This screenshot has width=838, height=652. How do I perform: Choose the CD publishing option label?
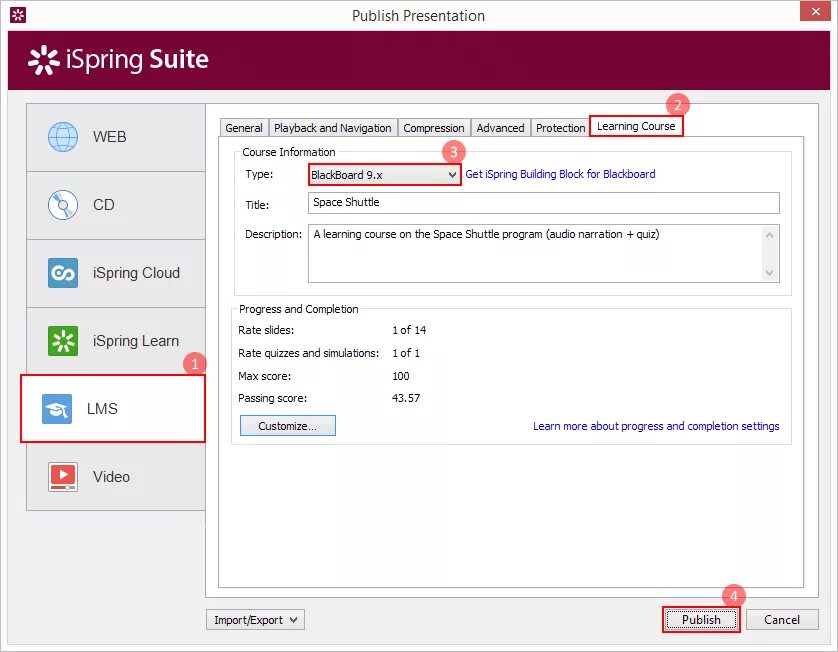(x=104, y=205)
